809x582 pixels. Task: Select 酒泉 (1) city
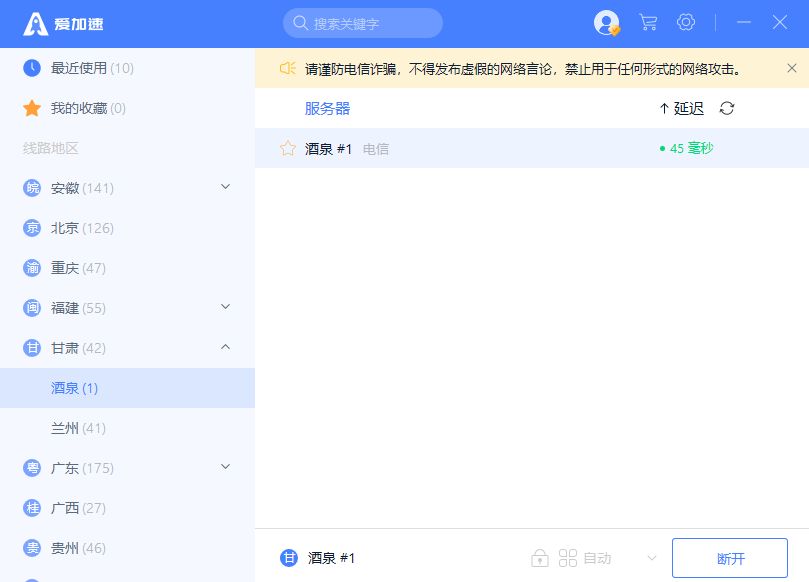(x=127, y=388)
